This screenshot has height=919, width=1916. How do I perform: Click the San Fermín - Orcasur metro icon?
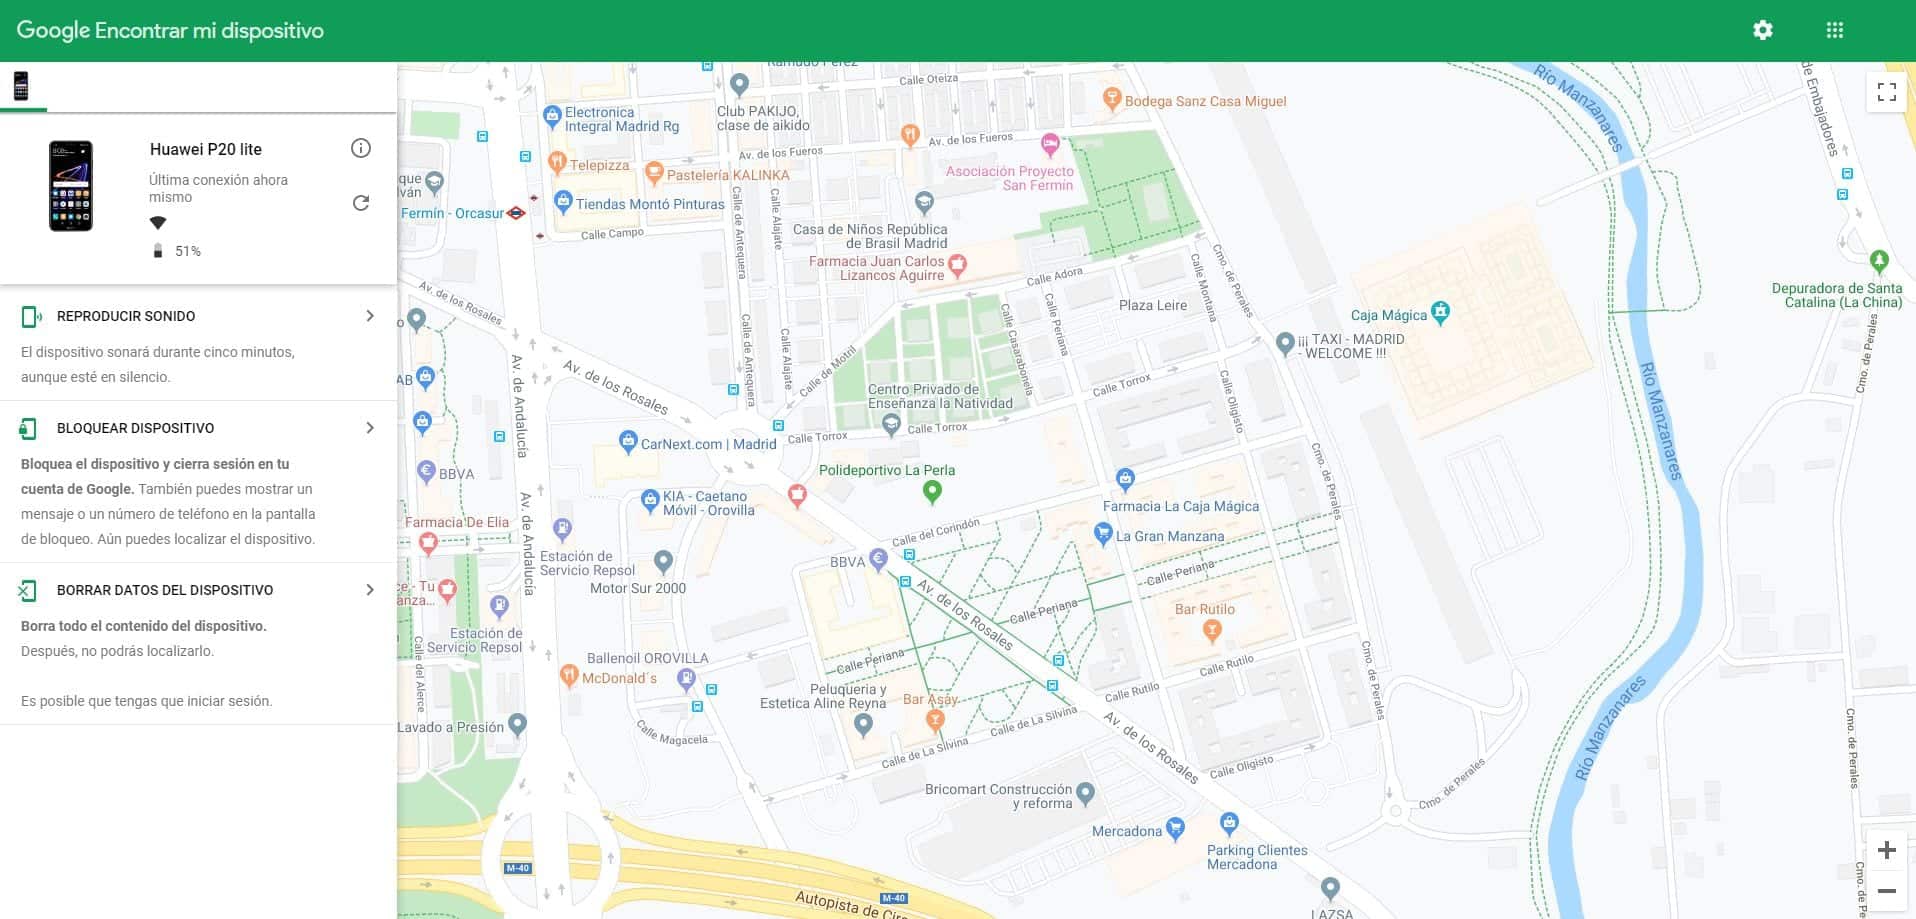click(516, 213)
